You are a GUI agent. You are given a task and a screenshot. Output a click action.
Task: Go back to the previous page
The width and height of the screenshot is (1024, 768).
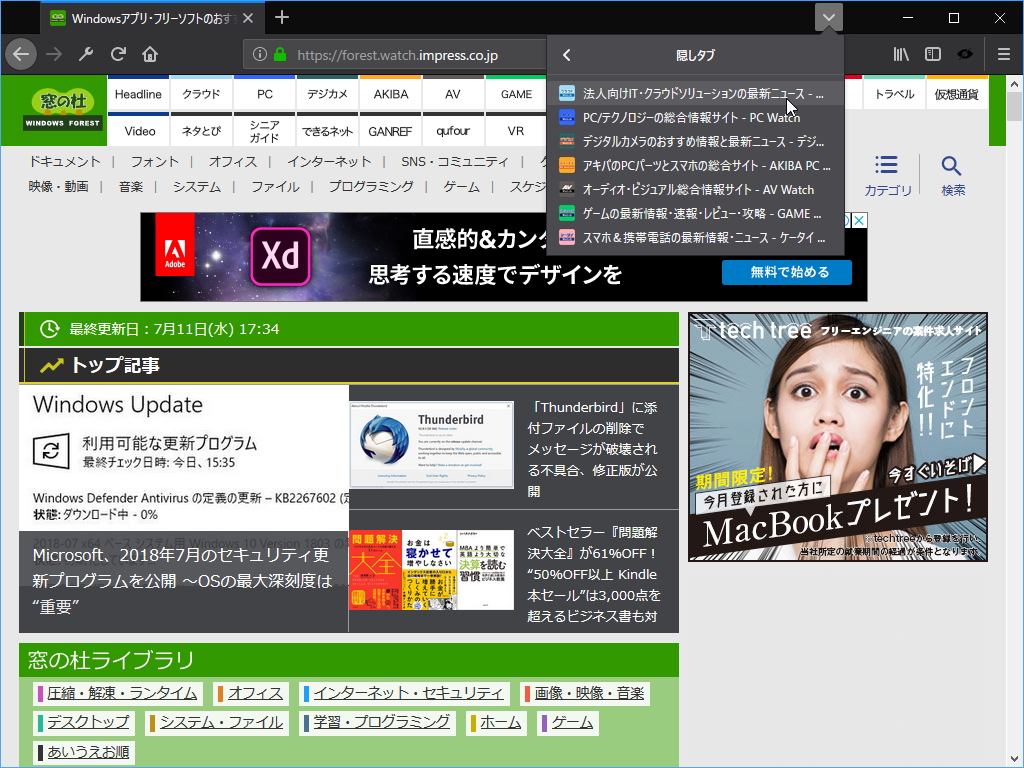pyautogui.click(x=20, y=54)
